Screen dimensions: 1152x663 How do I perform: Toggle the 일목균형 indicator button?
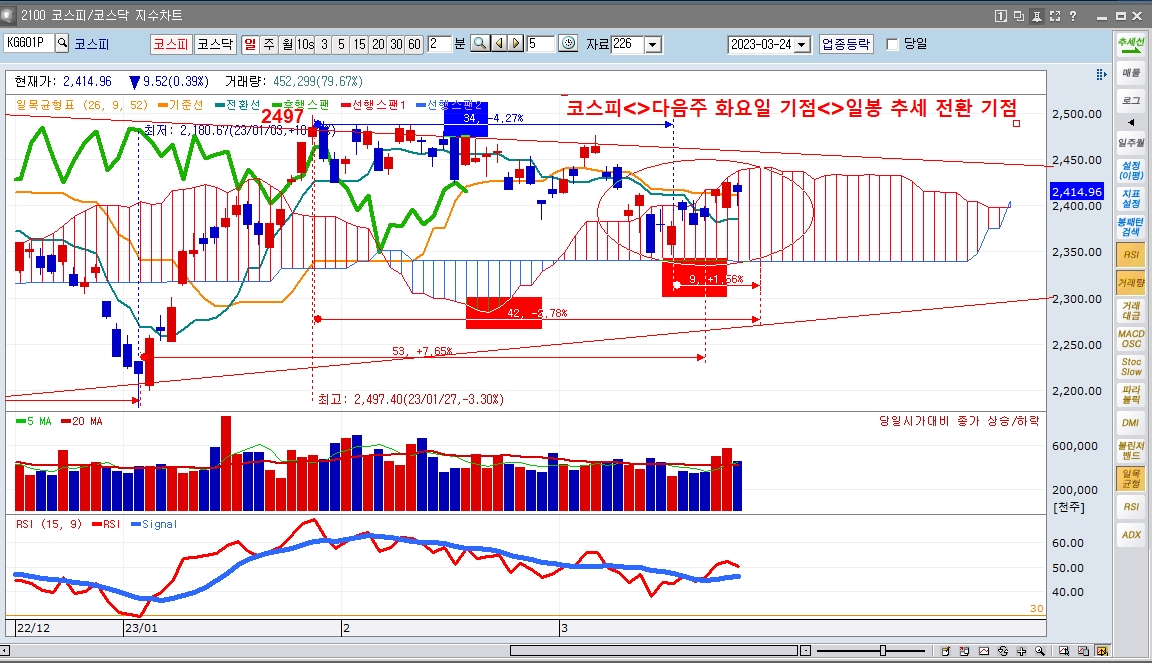coord(1130,478)
